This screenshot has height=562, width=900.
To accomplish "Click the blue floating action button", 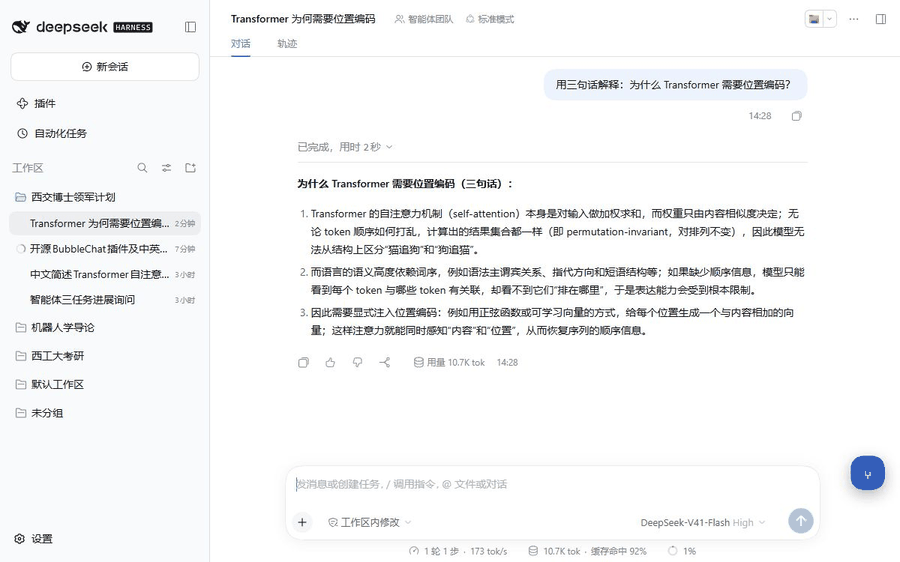I will tap(867, 473).
